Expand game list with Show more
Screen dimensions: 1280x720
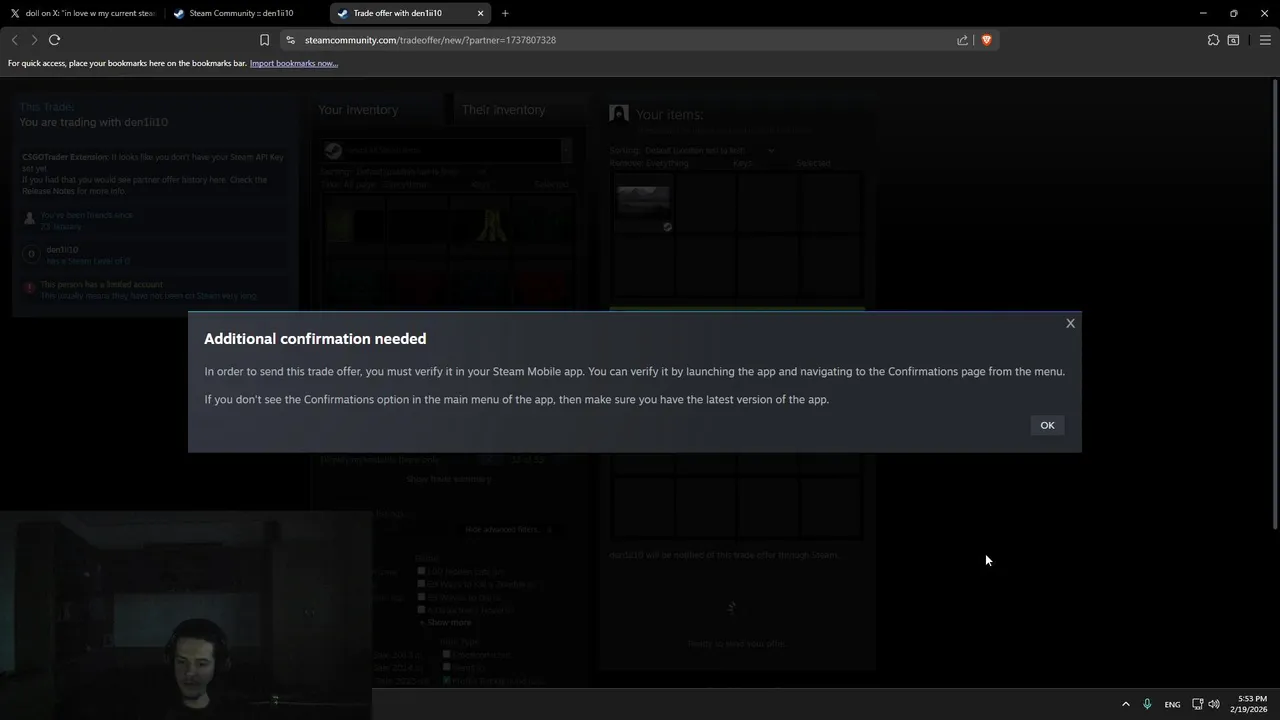click(445, 622)
